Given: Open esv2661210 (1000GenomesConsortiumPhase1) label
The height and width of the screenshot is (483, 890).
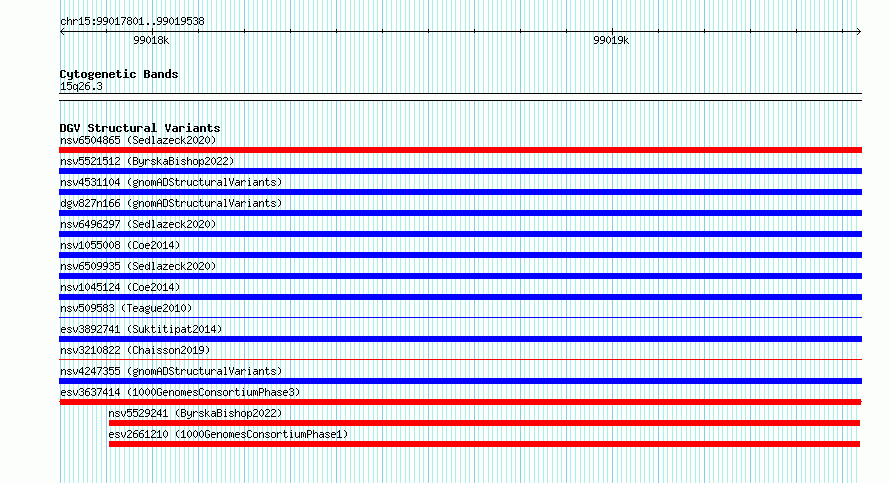Looking at the screenshot, I should point(228,434).
